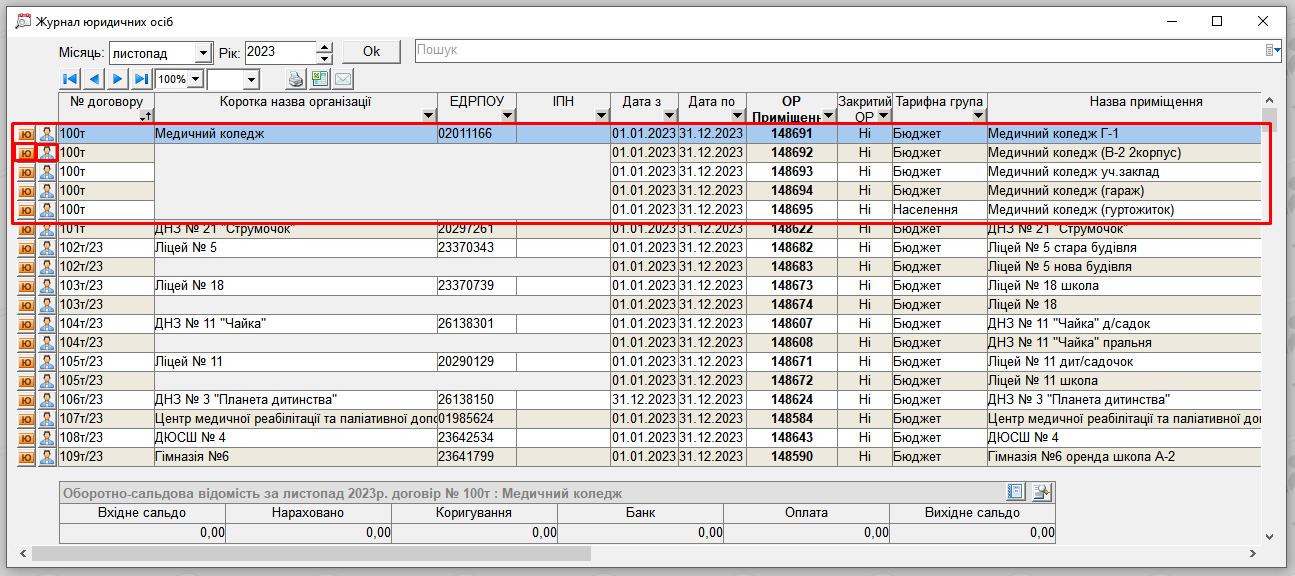This screenshot has width=1295, height=576.
Task: Click the Excel export icon
Action: tap(320, 79)
